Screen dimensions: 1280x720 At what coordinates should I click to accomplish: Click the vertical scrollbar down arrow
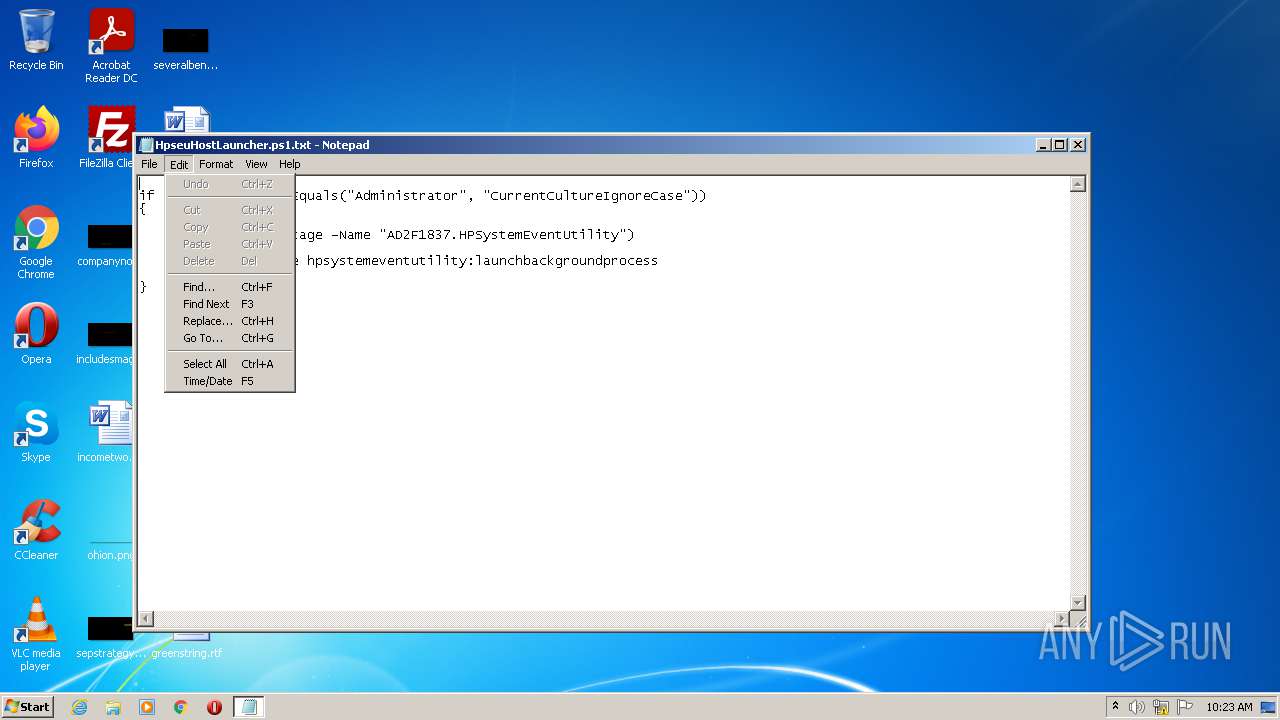(1077, 602)
